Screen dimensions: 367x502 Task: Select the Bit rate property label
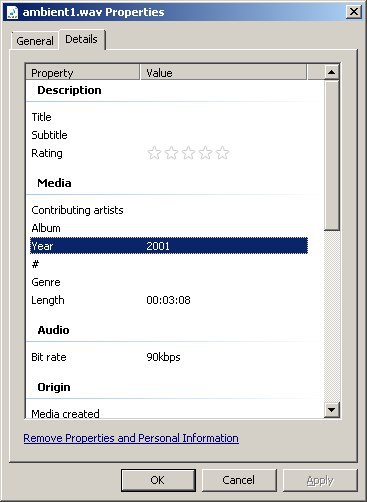(x=49, y=357)
